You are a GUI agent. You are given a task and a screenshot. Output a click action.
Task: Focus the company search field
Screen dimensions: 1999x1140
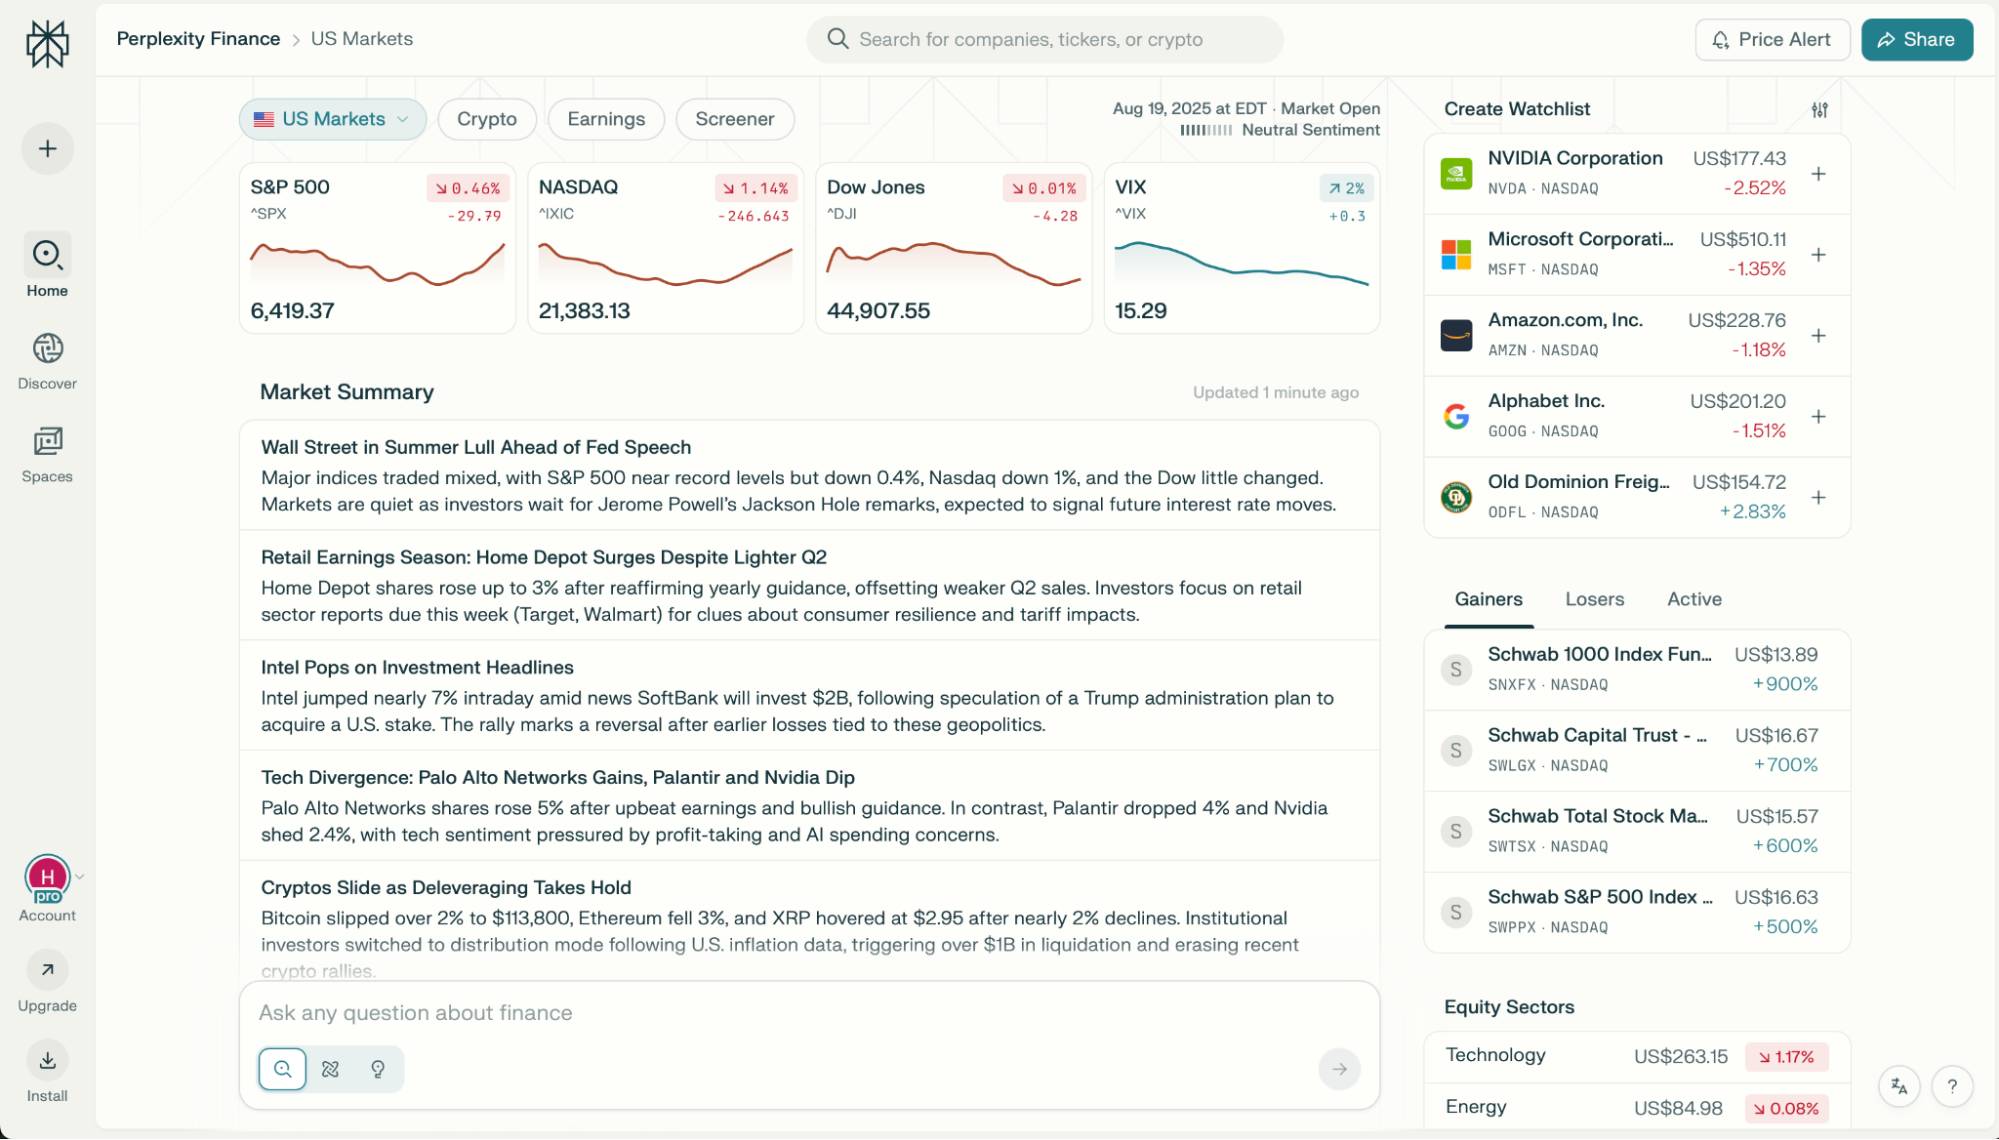pyautogui.click(x=1045, y=40)
